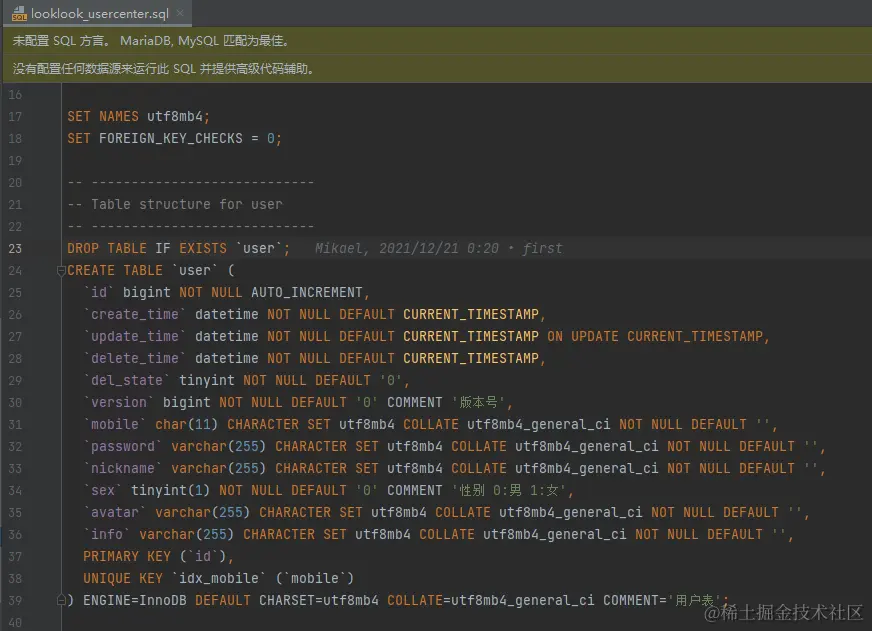Click the `info` column name
Viewport: 872px width, 631px height.
pos(107,535)
